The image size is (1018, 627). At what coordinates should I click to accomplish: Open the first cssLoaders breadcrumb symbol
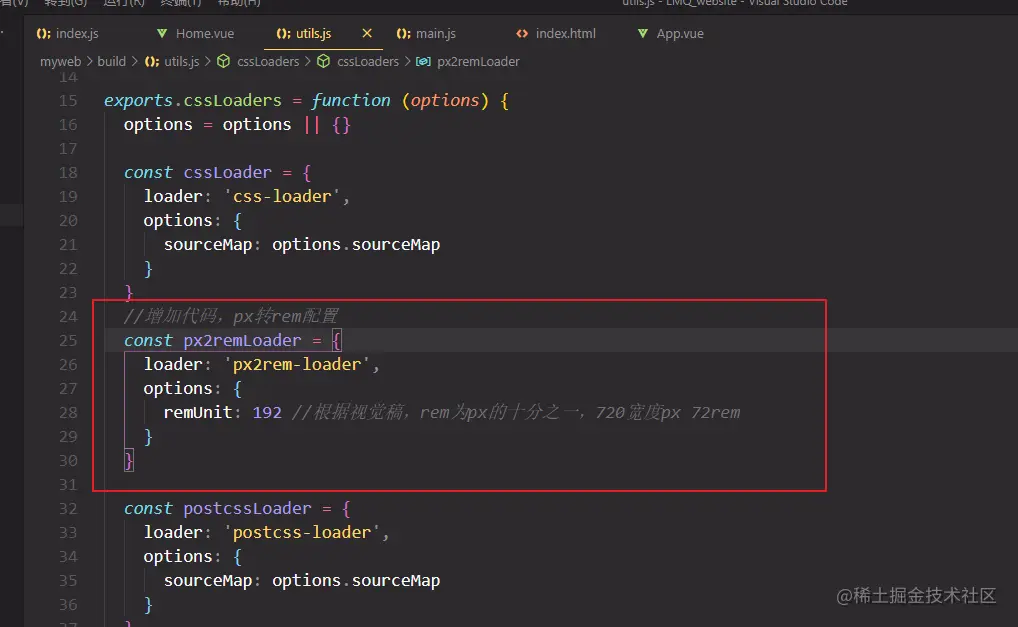coord(268,61)
